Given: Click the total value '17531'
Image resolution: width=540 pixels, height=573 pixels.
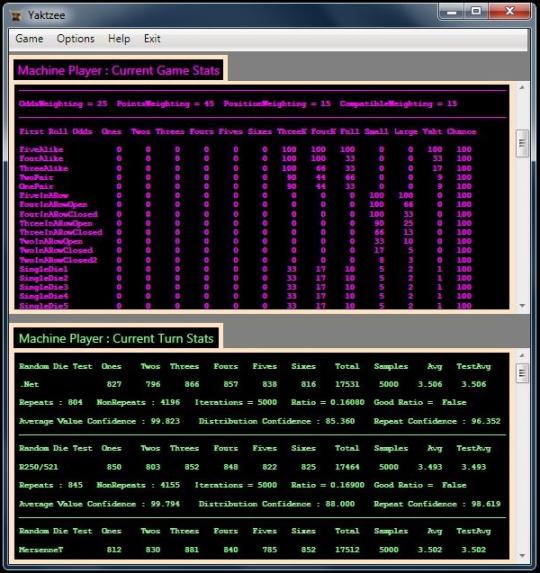Looking at the screenshot, I should pyautogui.click(x=347, y=384).
